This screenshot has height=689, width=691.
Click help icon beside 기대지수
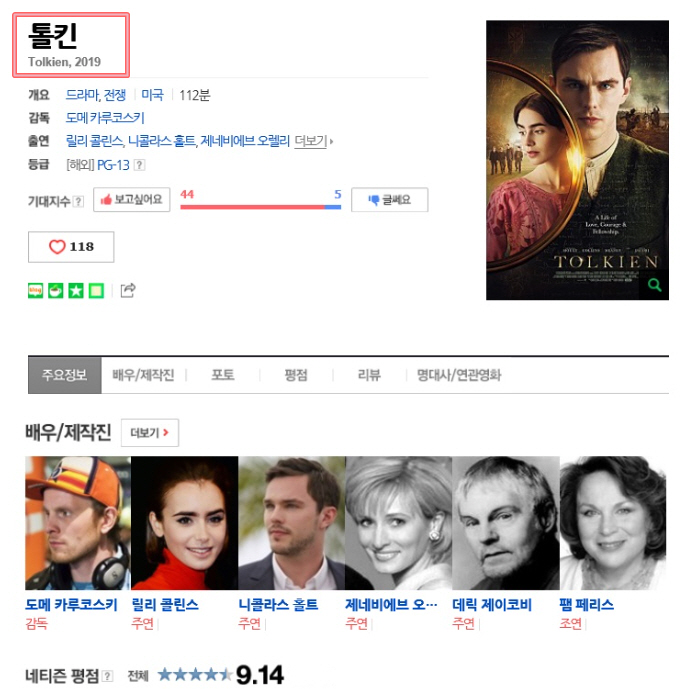click(x=78, y=201)
